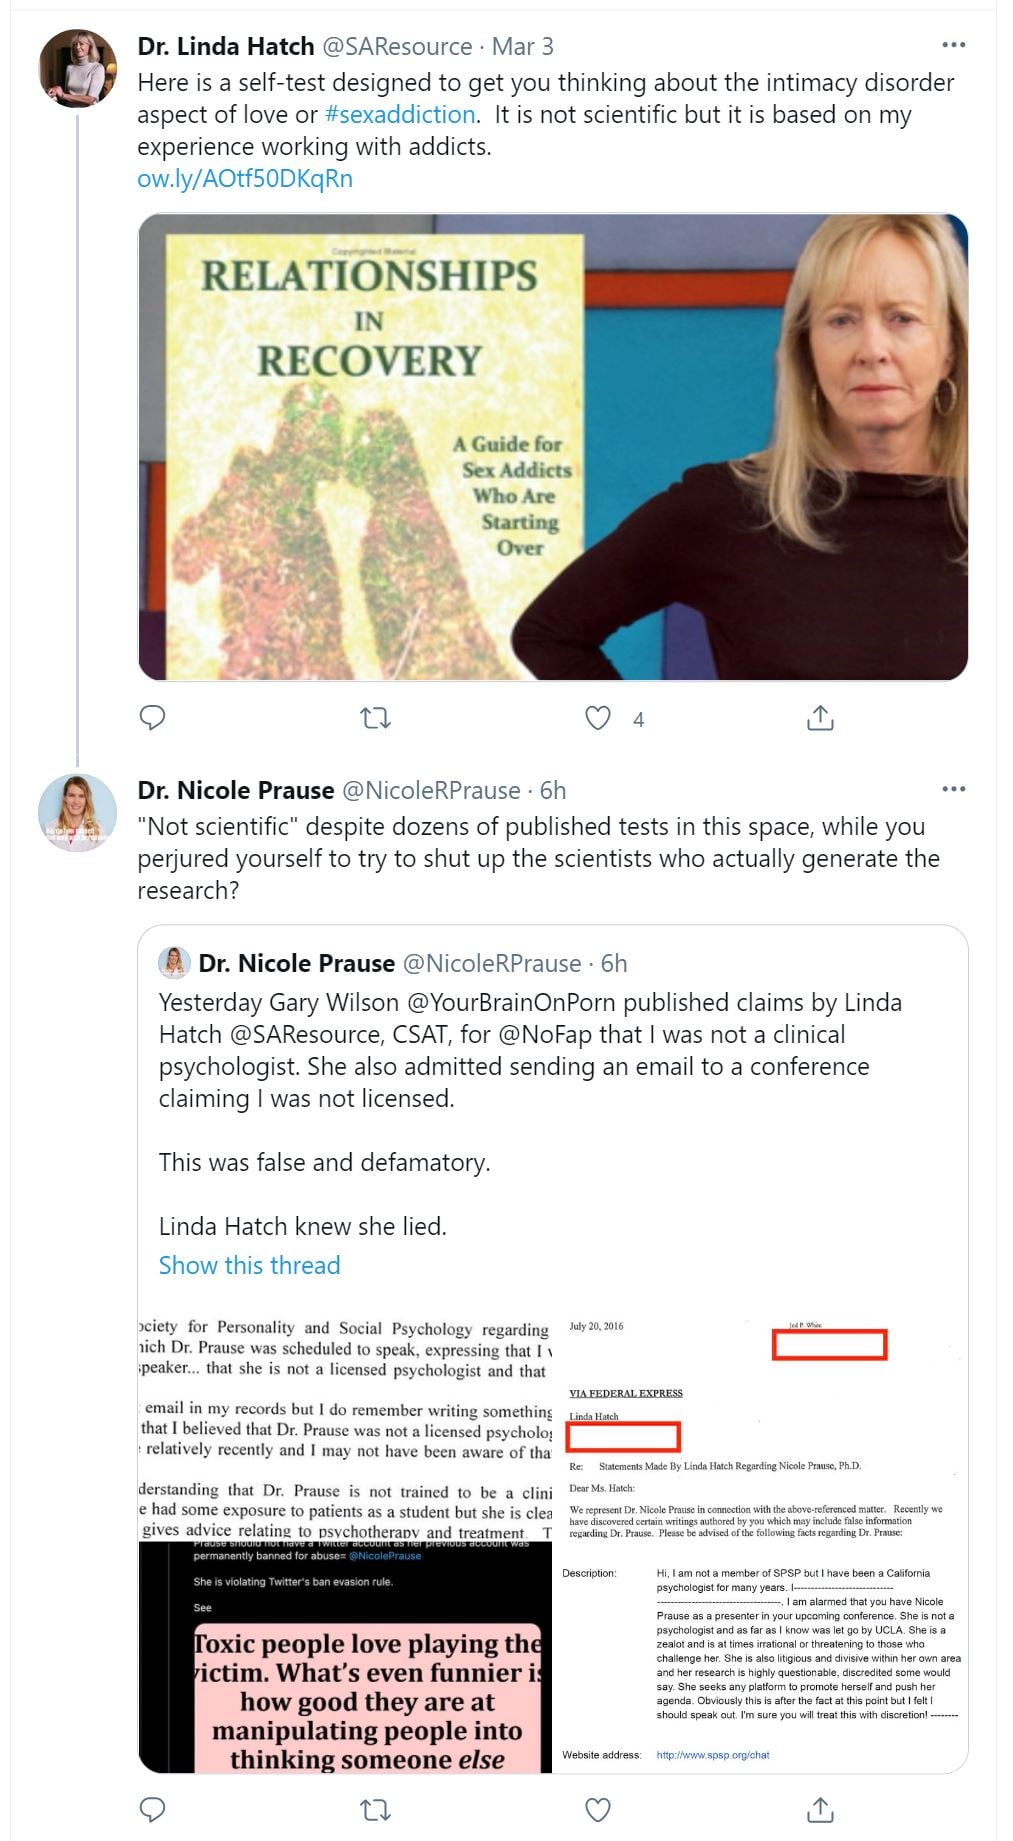1013x1841 pixels.
Task: Like Dr. Nicole Prause's reply tweet
Action: 598,1809
